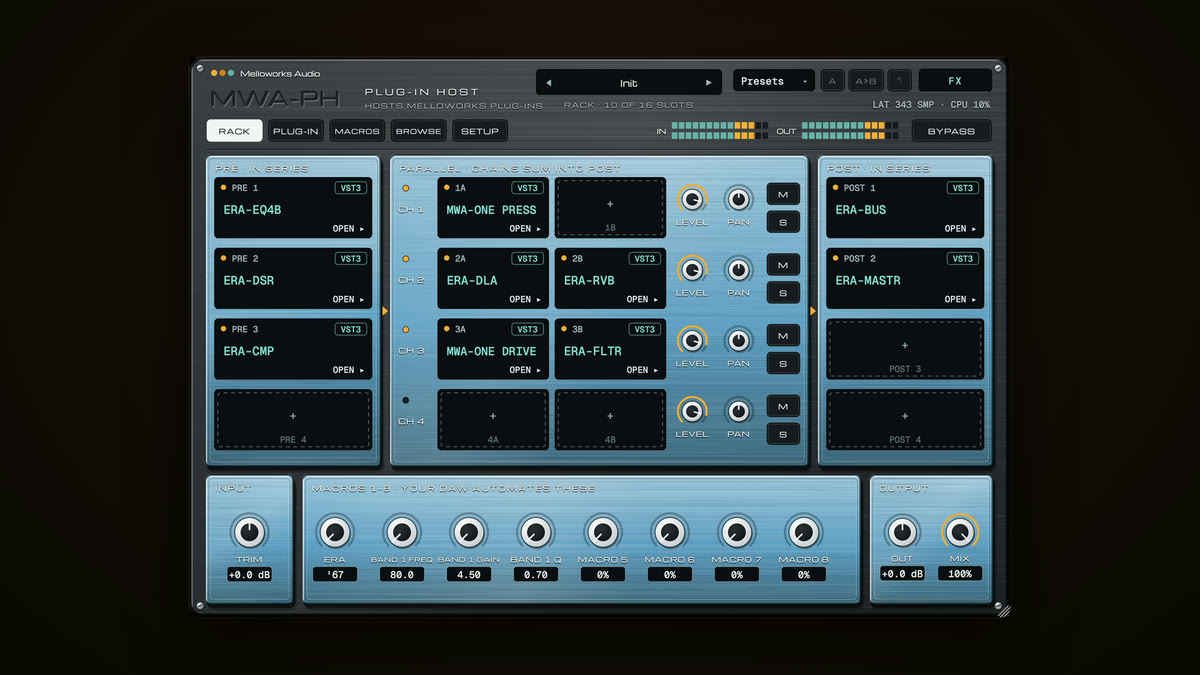Screen dimensions: 1200x675
Task: Click the VST3 badge on ERA-RVB slot
Action: [x=645, y=258]
